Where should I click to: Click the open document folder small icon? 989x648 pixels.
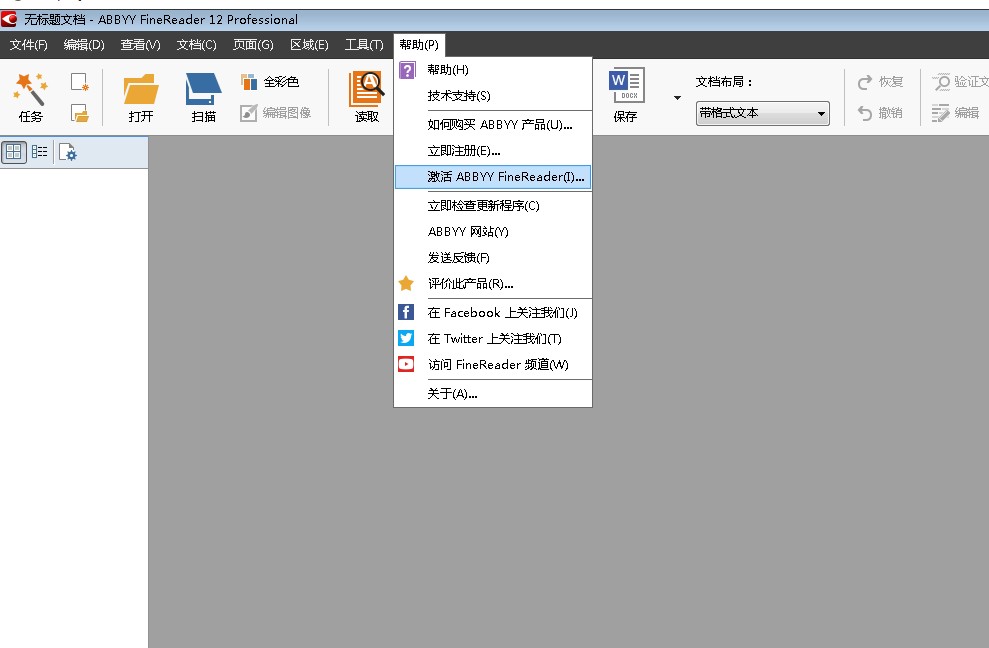[x=79, y=113]
